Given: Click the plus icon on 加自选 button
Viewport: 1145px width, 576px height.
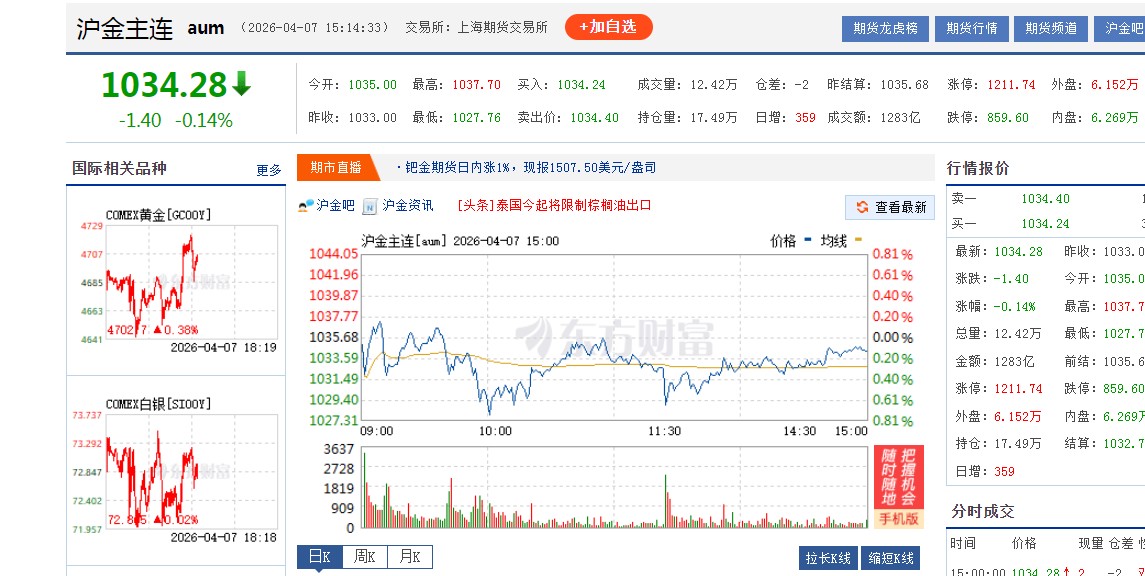Looking at the screenshot, I should point(582,27).
